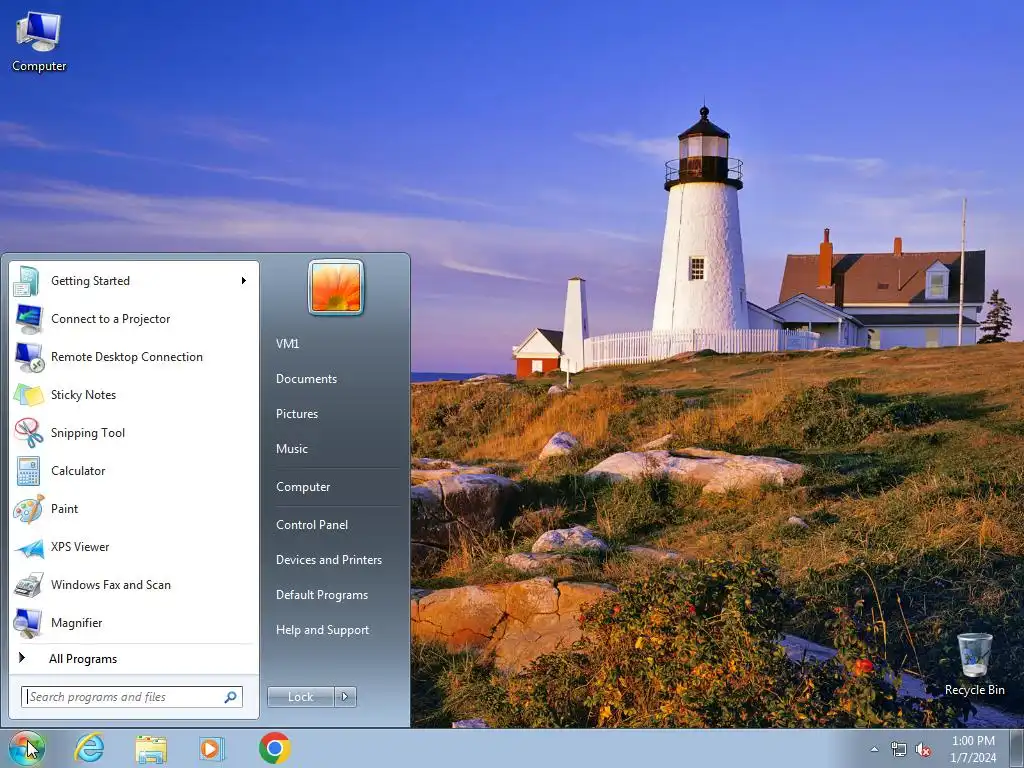Click the Connect to a Projector icon
This screenshot has height=768, width=1024.
tap(29, 319)
